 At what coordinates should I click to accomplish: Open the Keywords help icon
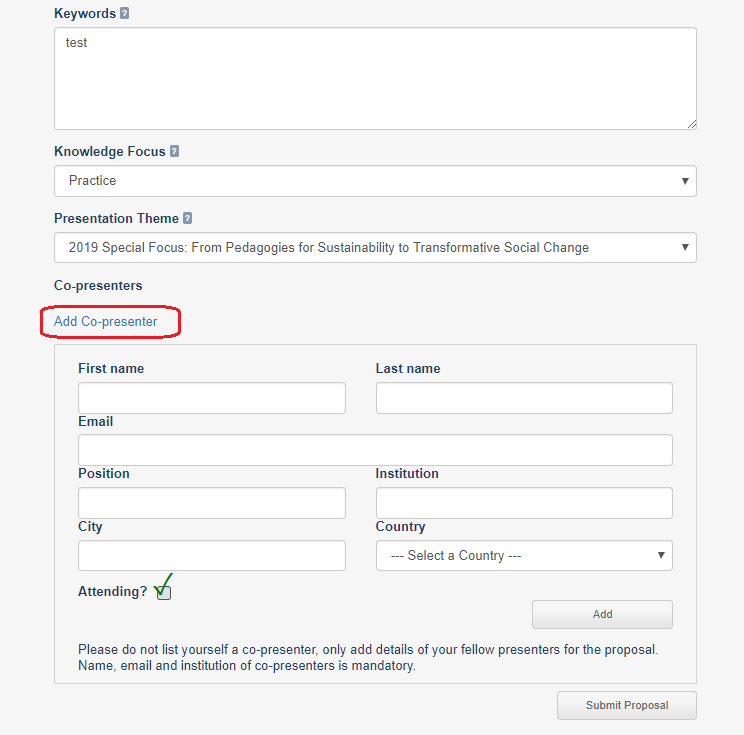(x=124, y=13)
